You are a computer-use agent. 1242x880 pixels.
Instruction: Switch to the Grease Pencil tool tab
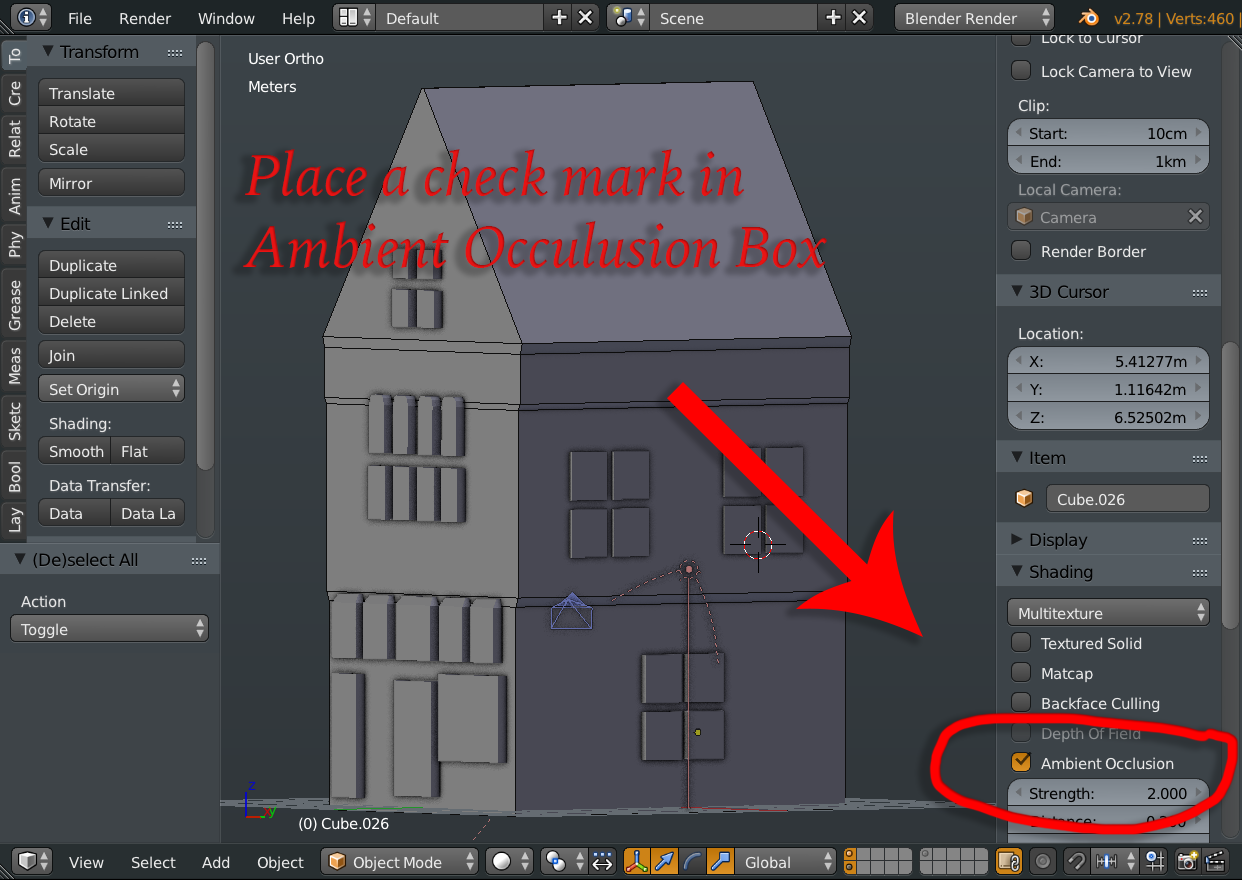[x=14, y=300]
